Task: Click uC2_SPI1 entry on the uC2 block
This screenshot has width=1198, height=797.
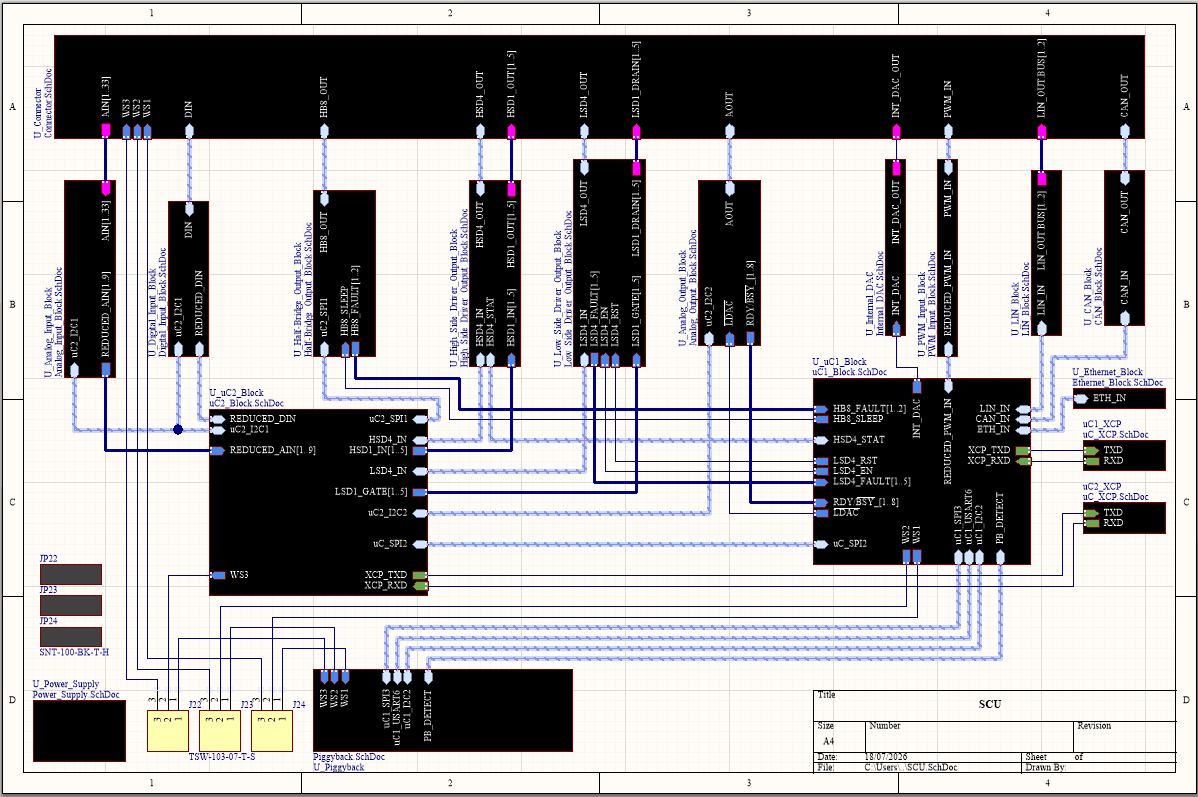Action: [x=398, y=419]
